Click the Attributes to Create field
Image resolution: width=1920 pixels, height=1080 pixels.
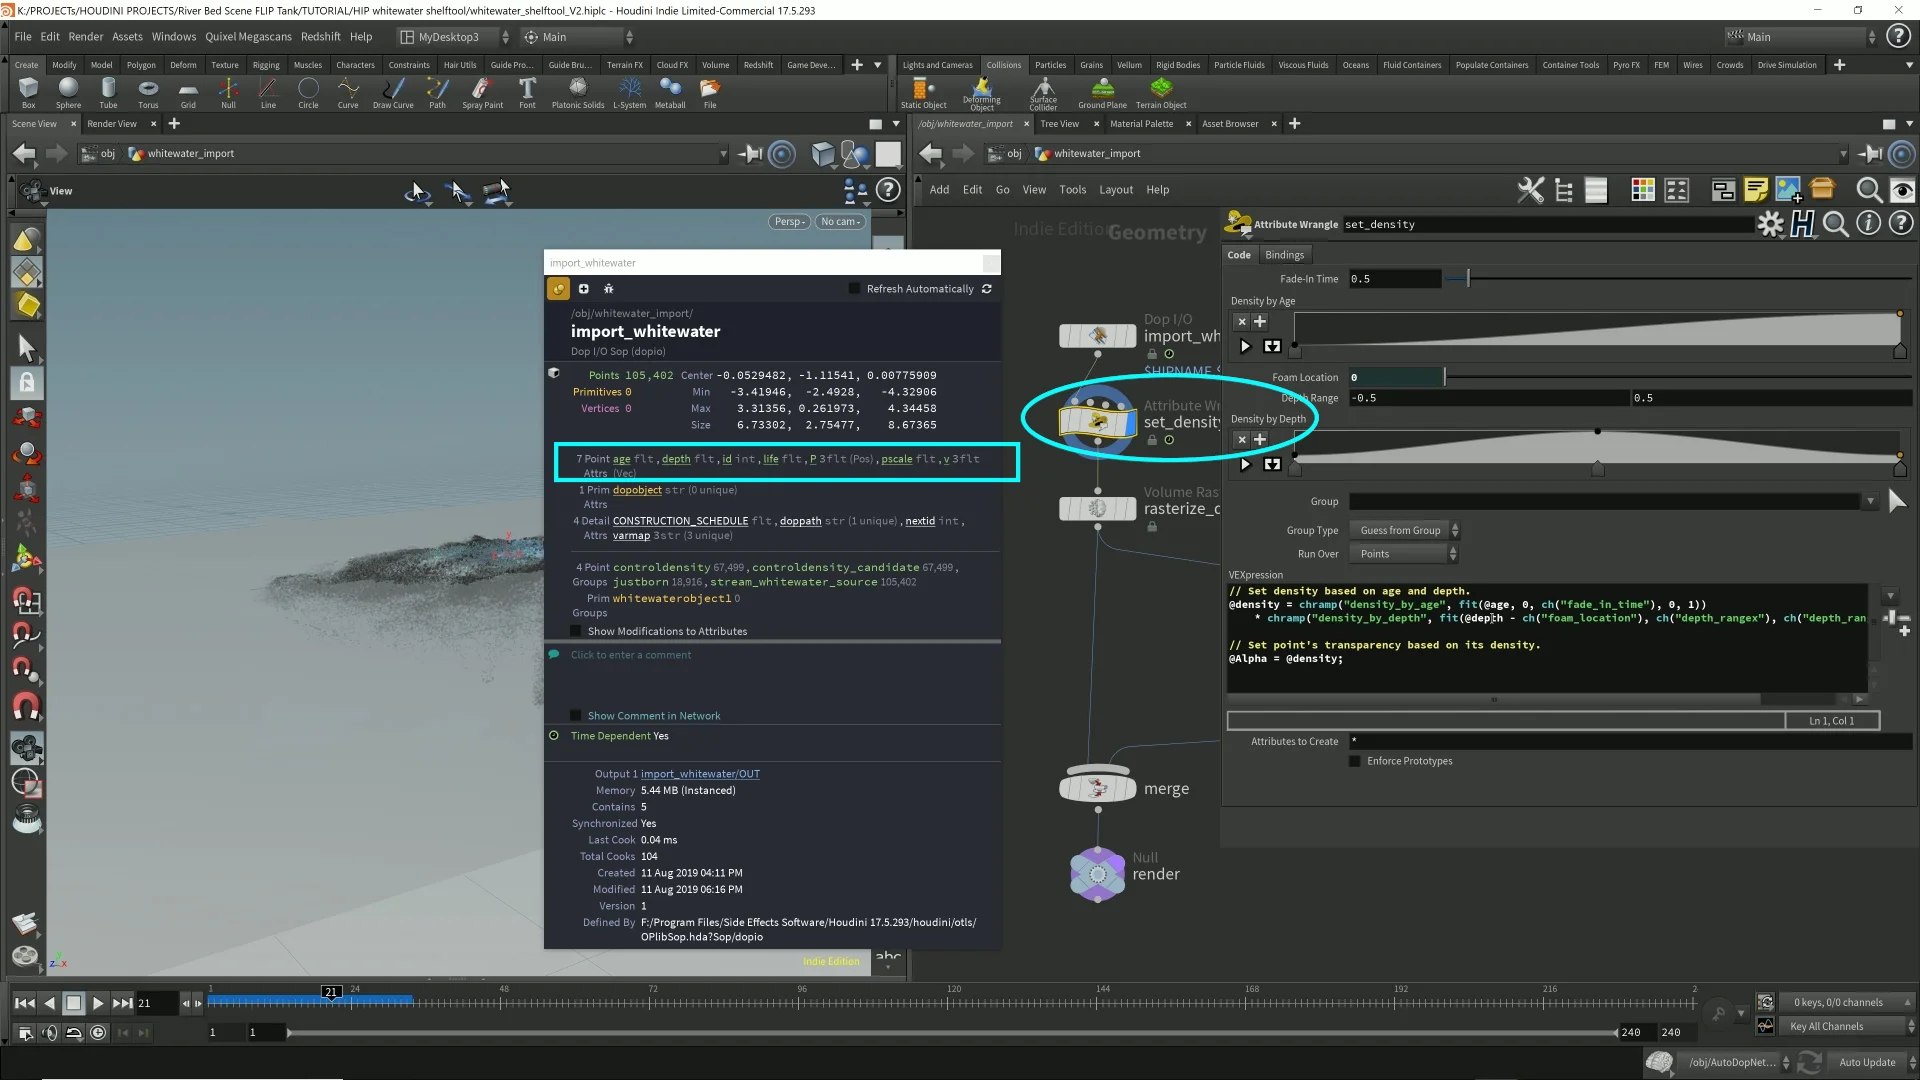click(1630, 742)
